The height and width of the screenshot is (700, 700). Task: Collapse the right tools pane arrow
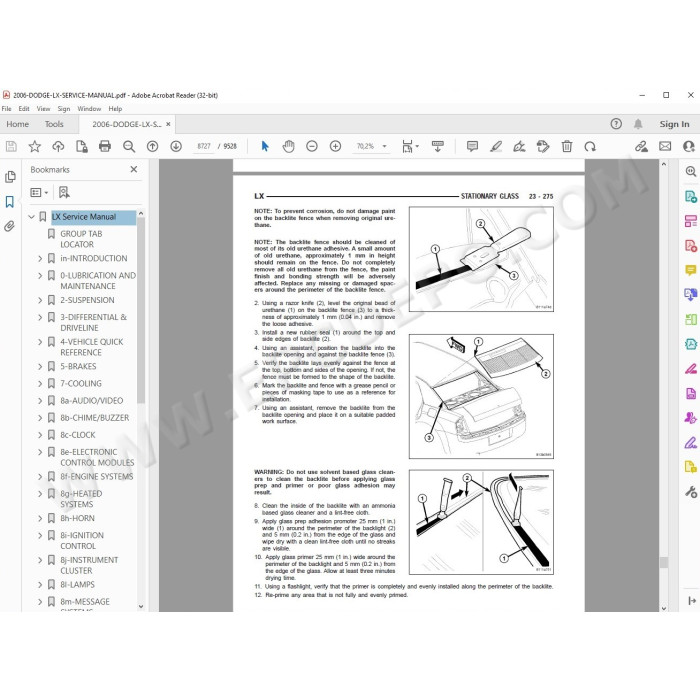coord(692,600)
